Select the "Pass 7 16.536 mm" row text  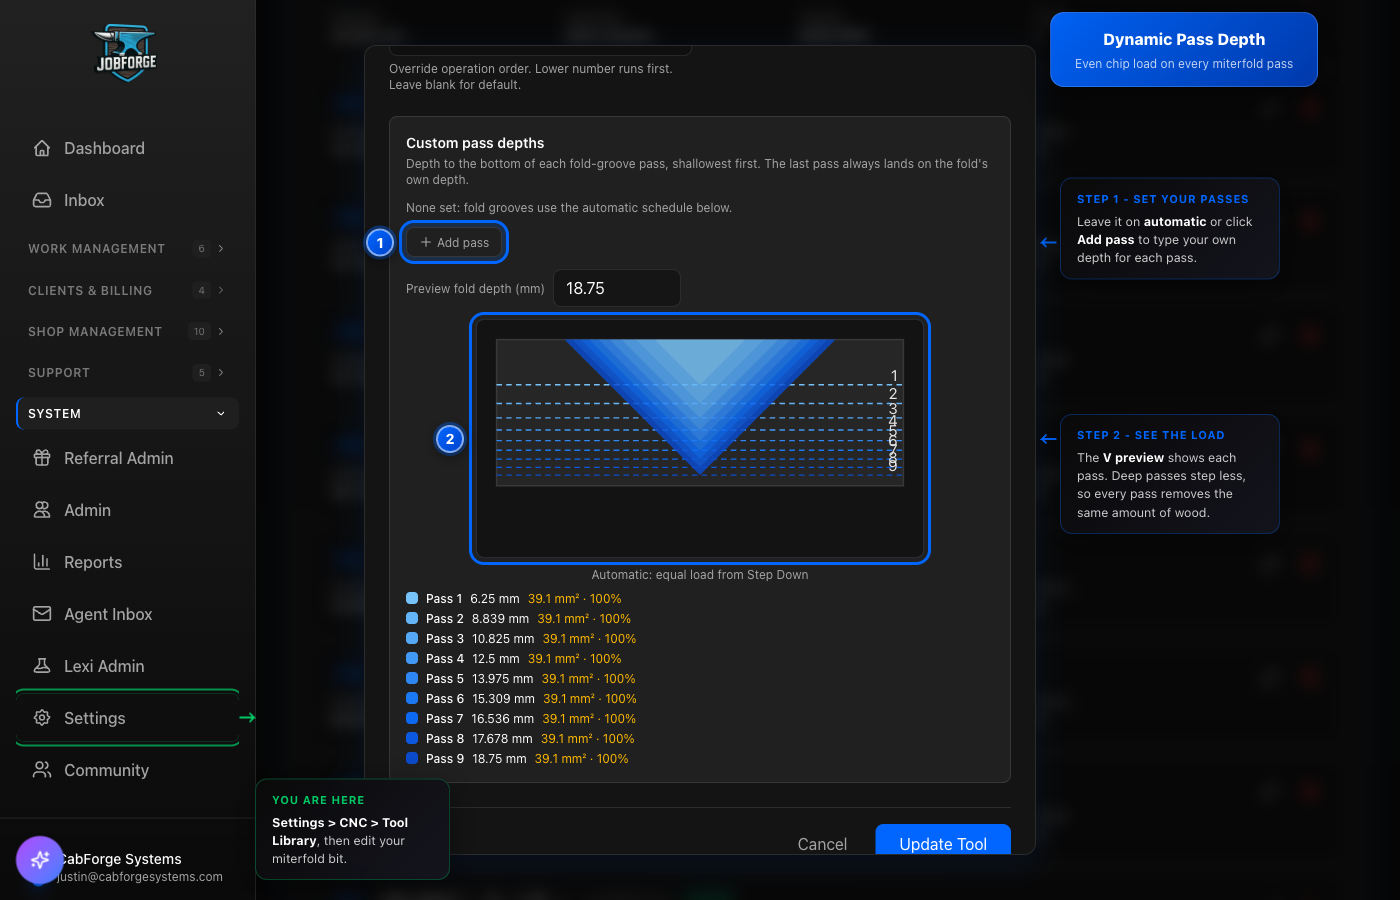coord(480,719)
